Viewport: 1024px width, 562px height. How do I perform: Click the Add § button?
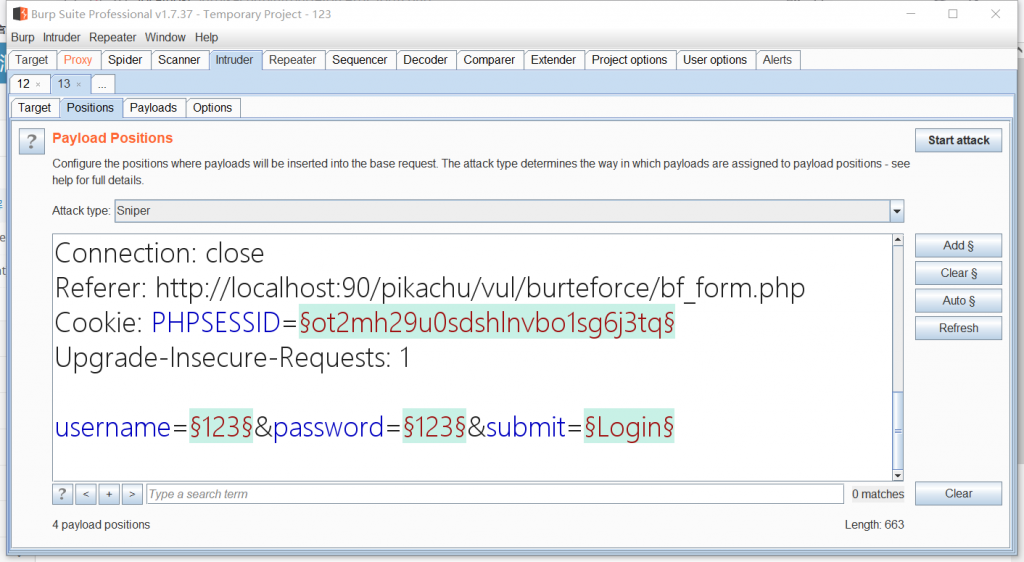[x=958, y=246]
